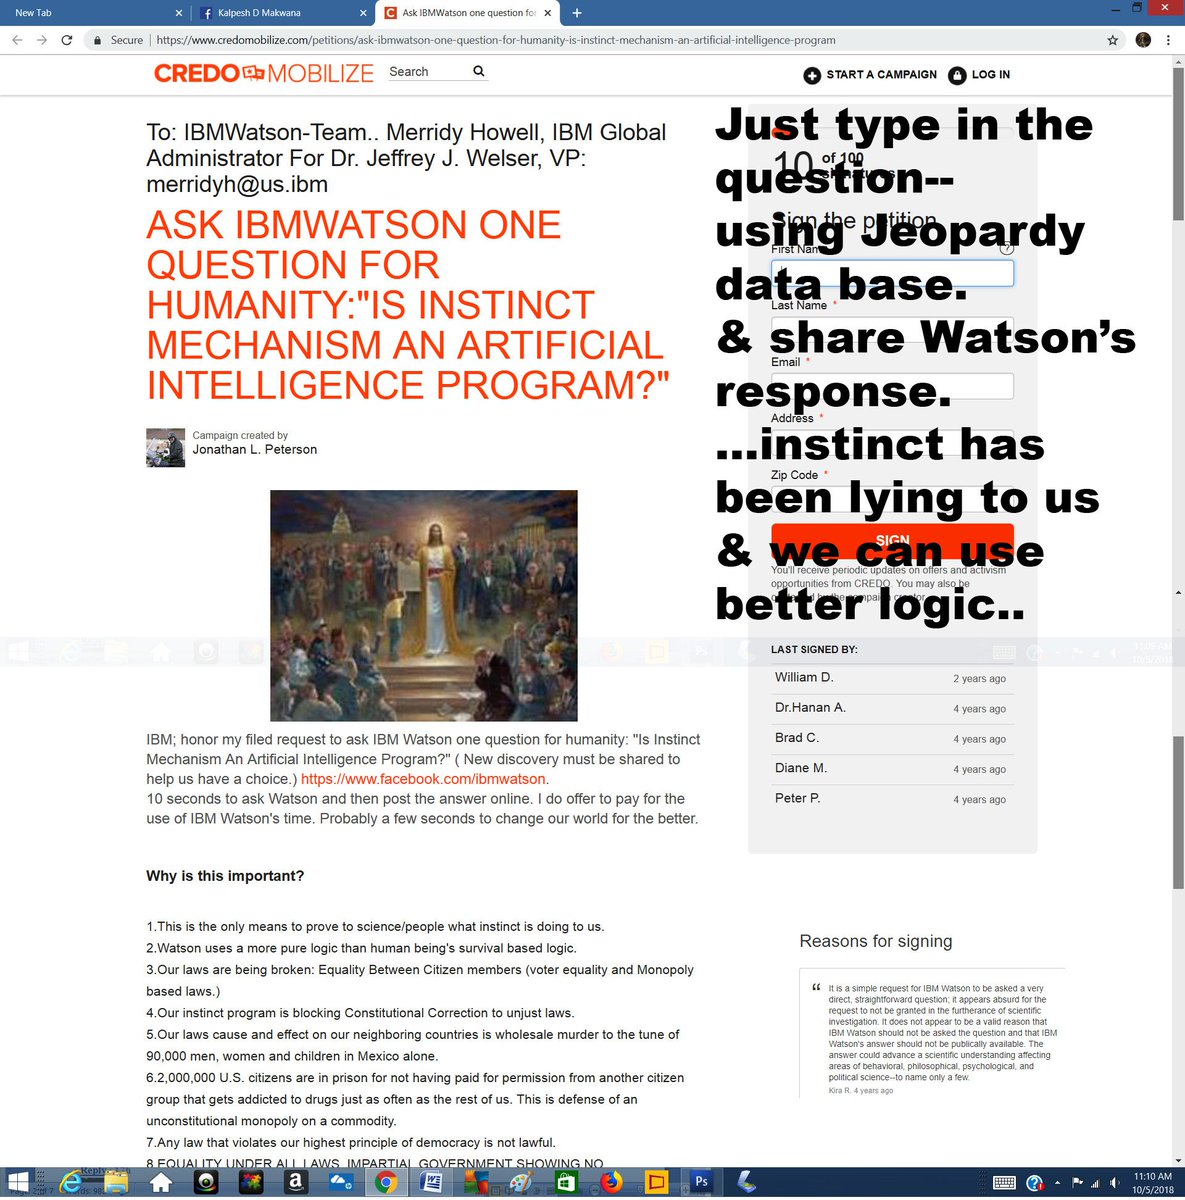Click the Amazon taskbar icon
This screenshot has height=1200, width=1185.
pos(295,1182)
